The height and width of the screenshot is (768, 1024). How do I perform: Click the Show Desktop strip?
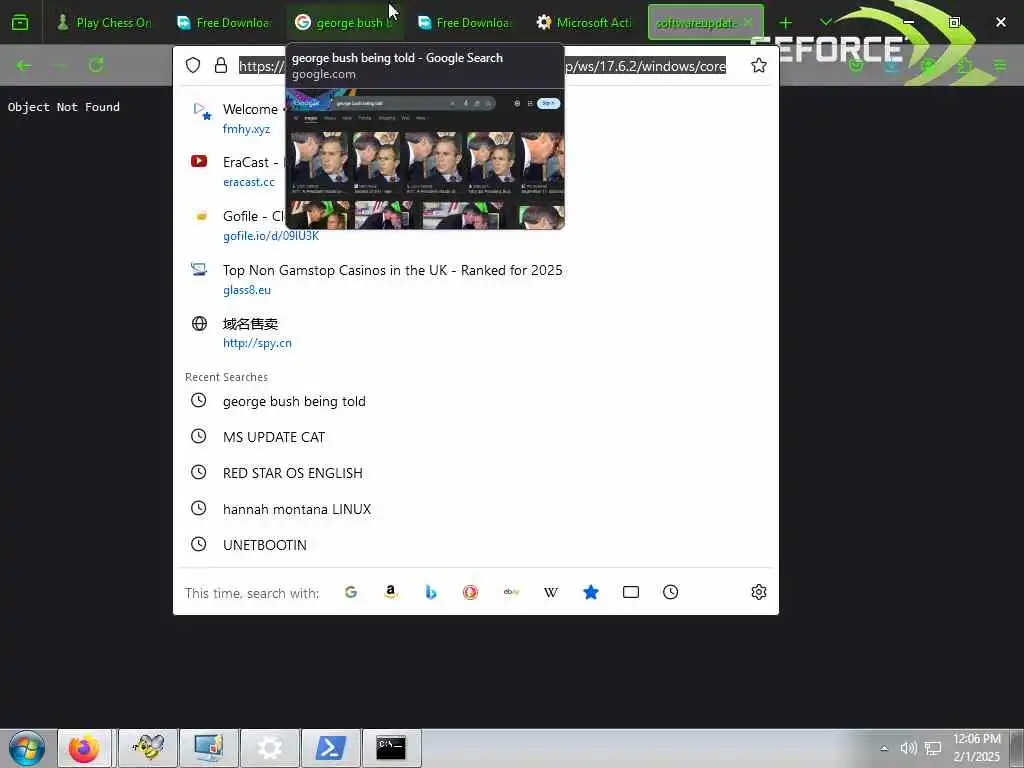1017,748
